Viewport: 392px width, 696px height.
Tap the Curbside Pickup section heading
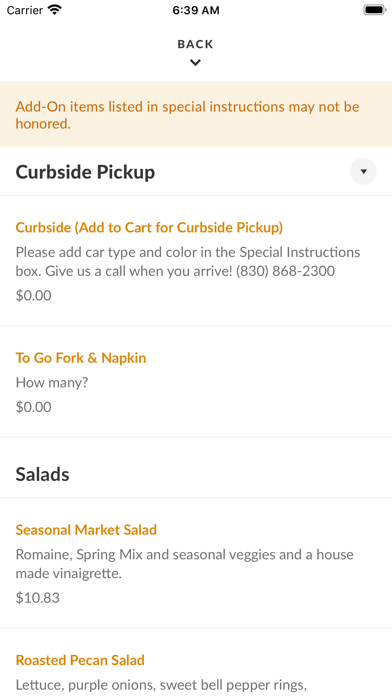coord(85,172)
